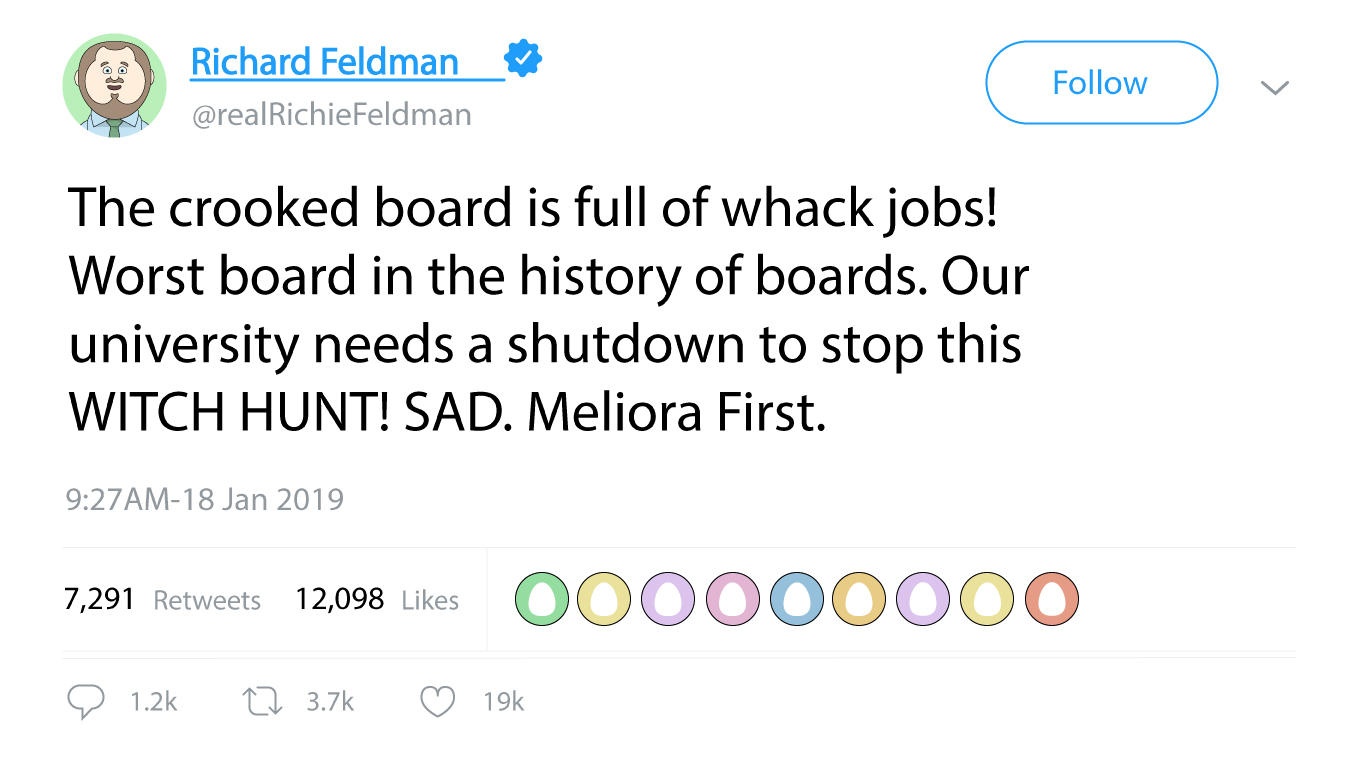Image resolution: width=1366 pixels, height=768 pixels.
Task: Click the reply speech bubble icon
Action: (x=86, y=702)
